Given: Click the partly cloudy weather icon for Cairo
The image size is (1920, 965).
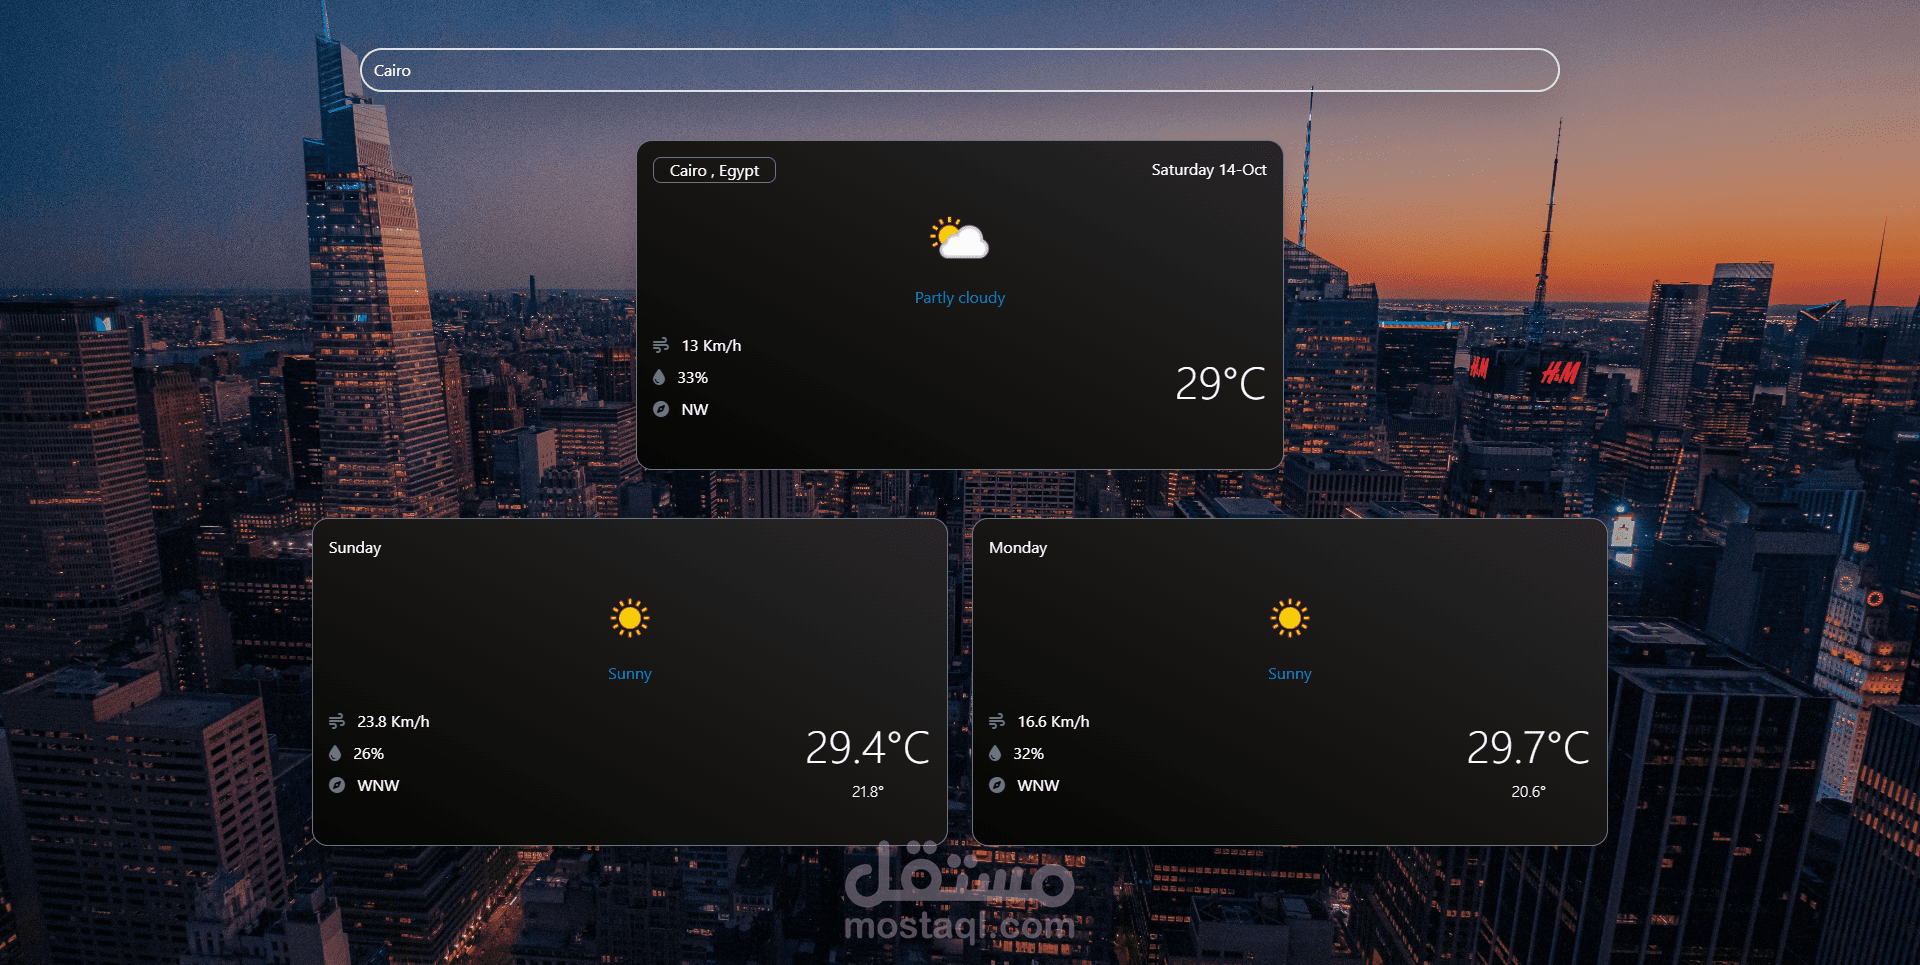Looking at the screenshot, I should [958, 238].
